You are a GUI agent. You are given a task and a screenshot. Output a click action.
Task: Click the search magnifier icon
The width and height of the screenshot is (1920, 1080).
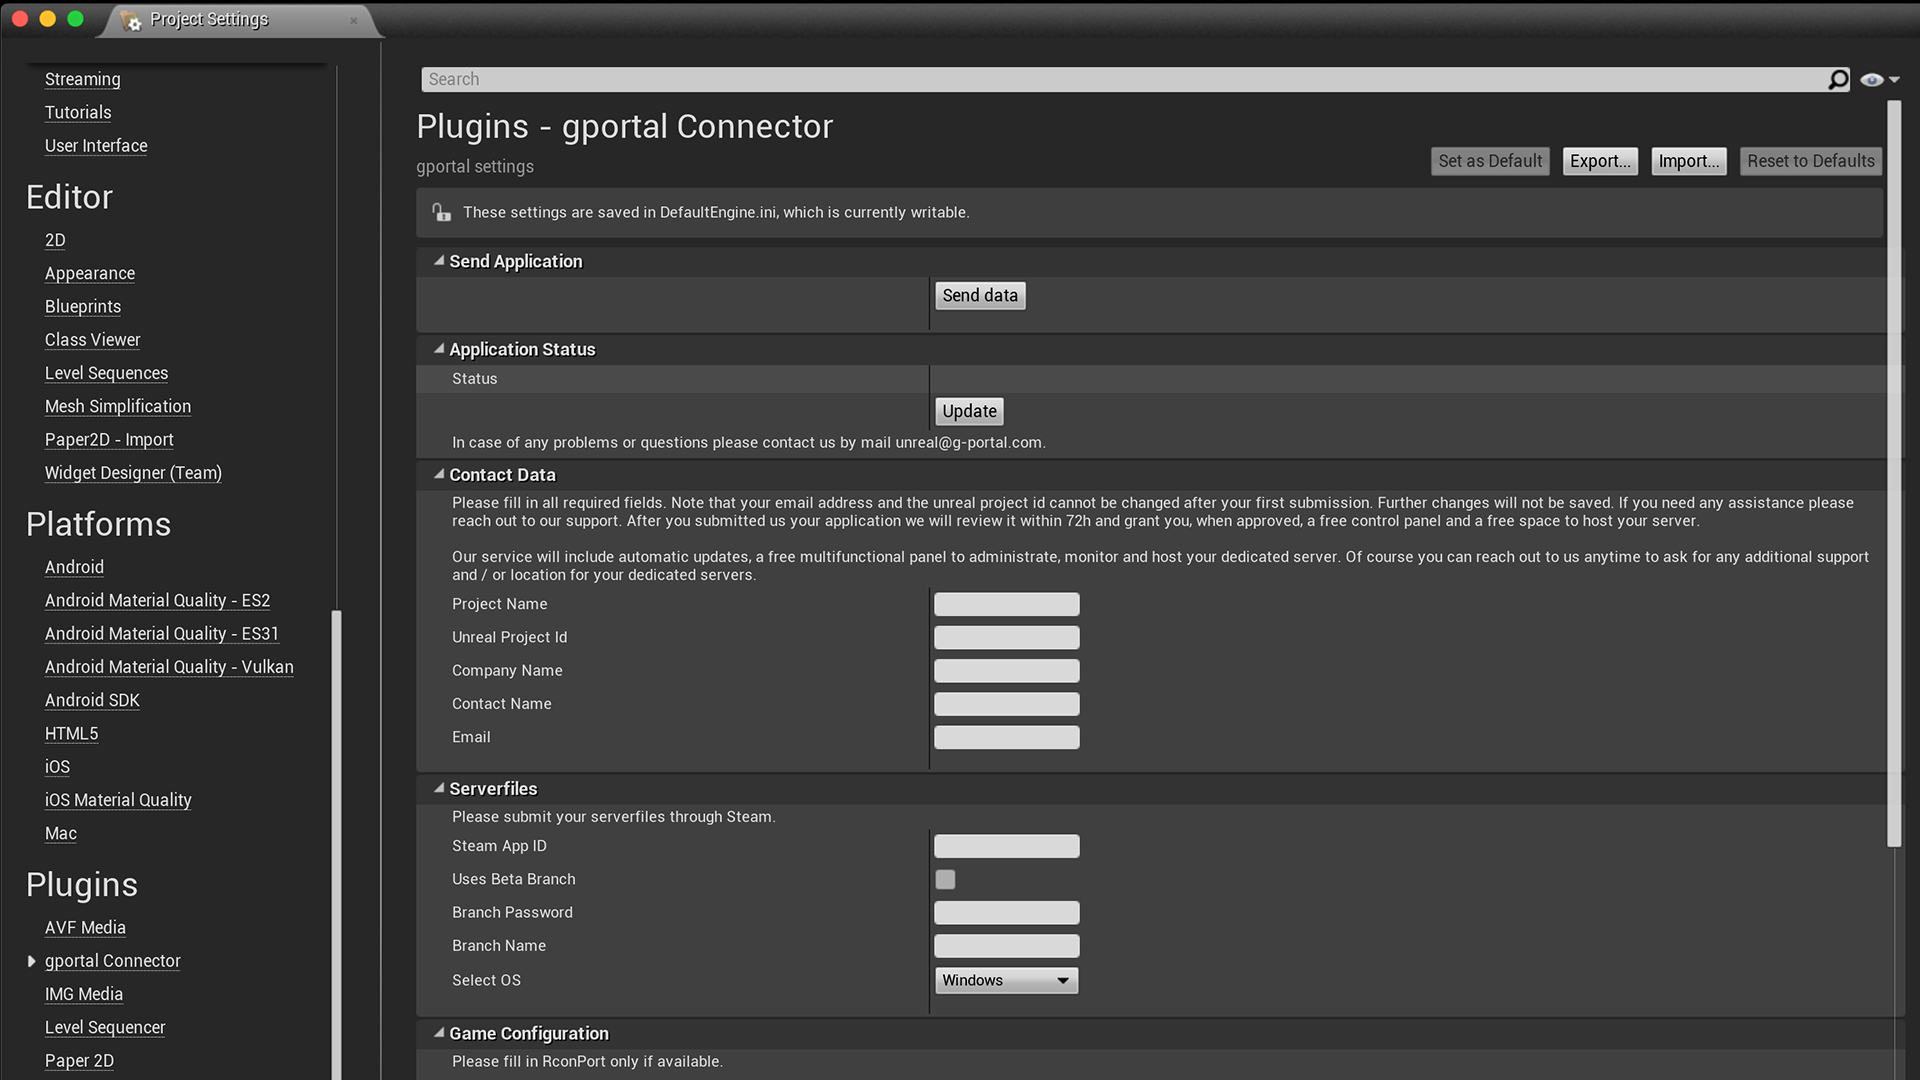(x=1838, y=79)
